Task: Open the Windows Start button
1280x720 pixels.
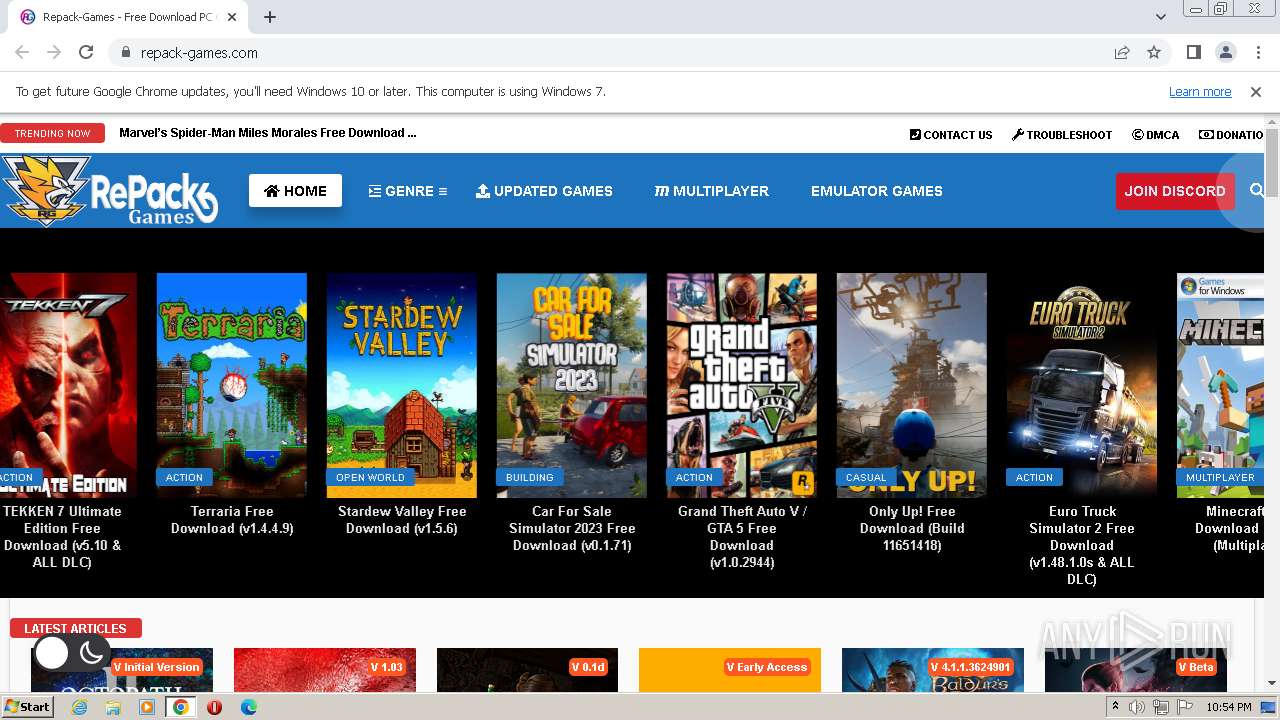Action: point(27,707)
